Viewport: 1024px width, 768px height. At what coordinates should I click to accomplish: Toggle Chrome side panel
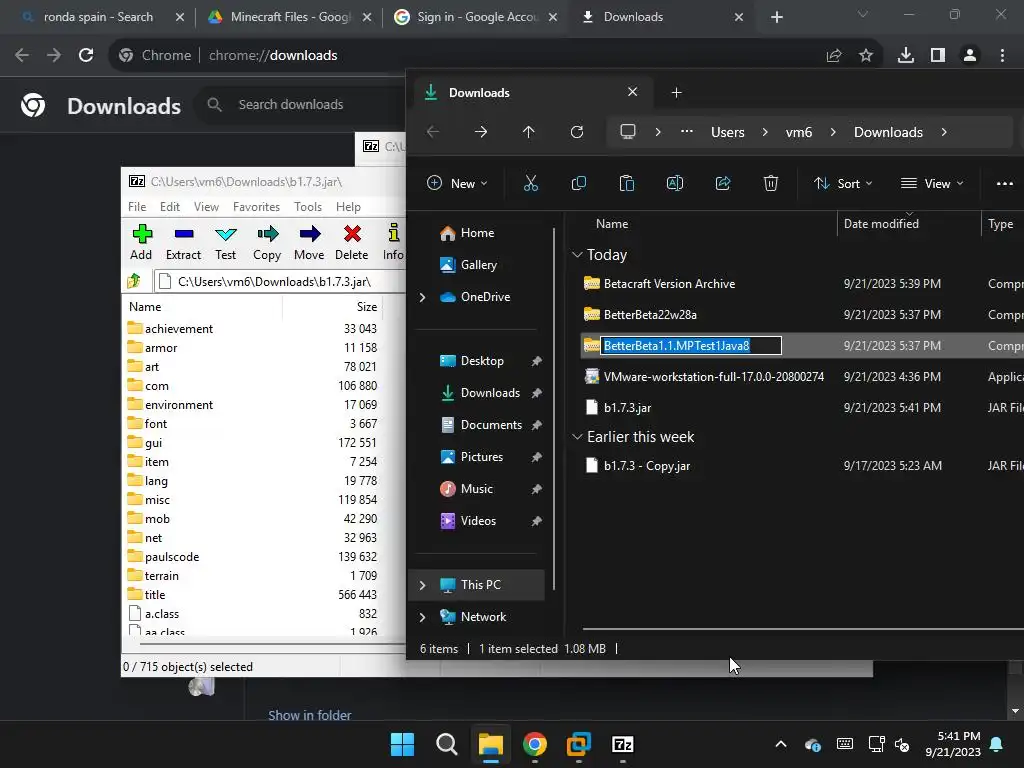tap(938, 56)
